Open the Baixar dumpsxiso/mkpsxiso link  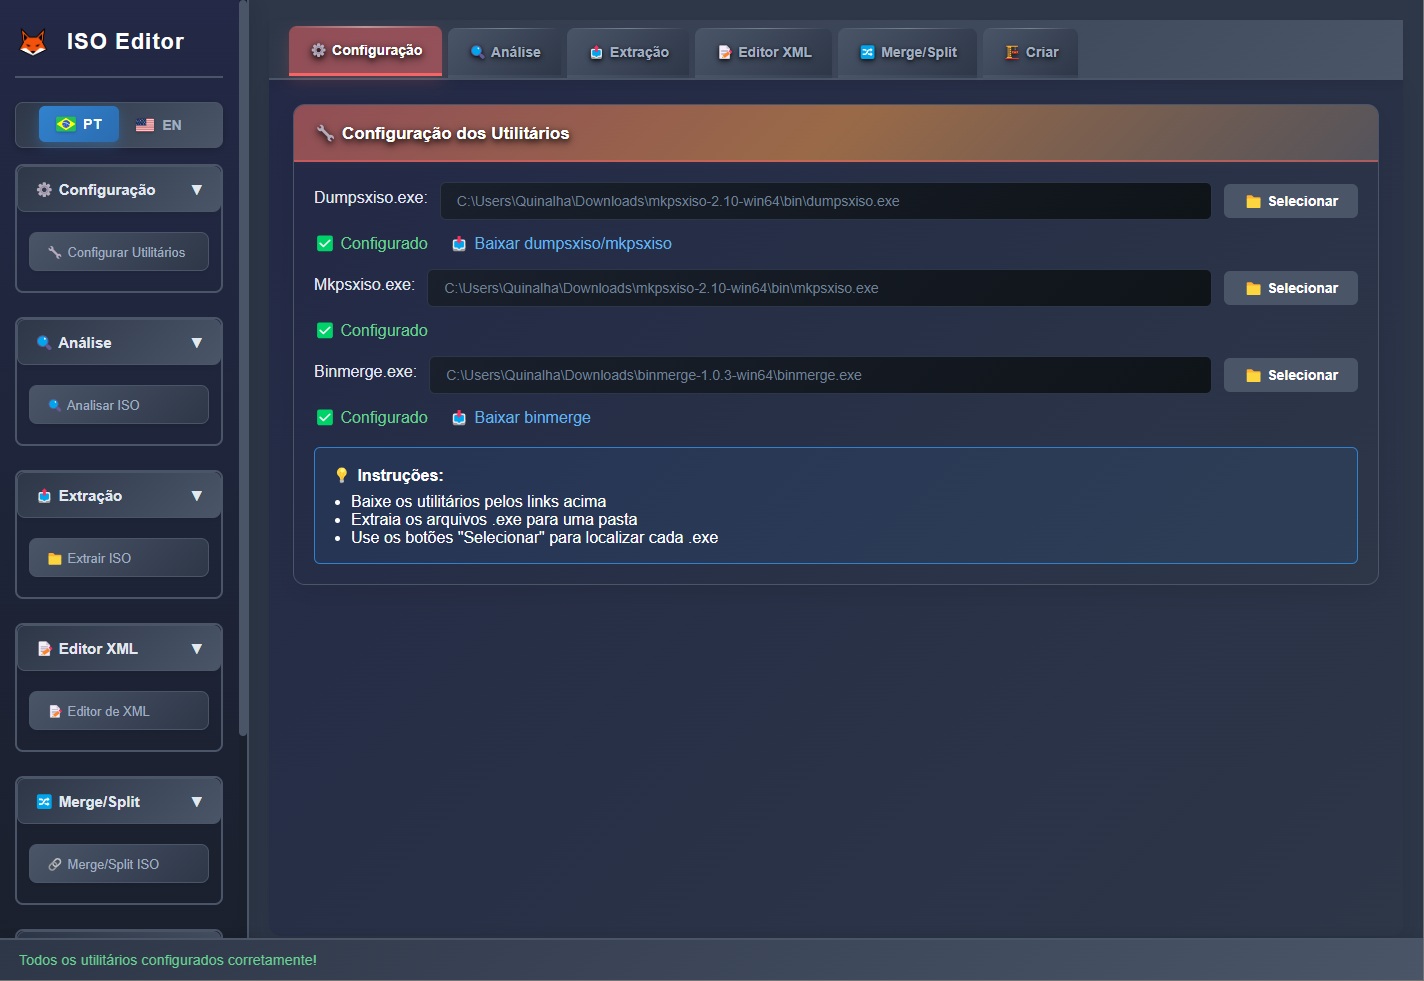572,244
